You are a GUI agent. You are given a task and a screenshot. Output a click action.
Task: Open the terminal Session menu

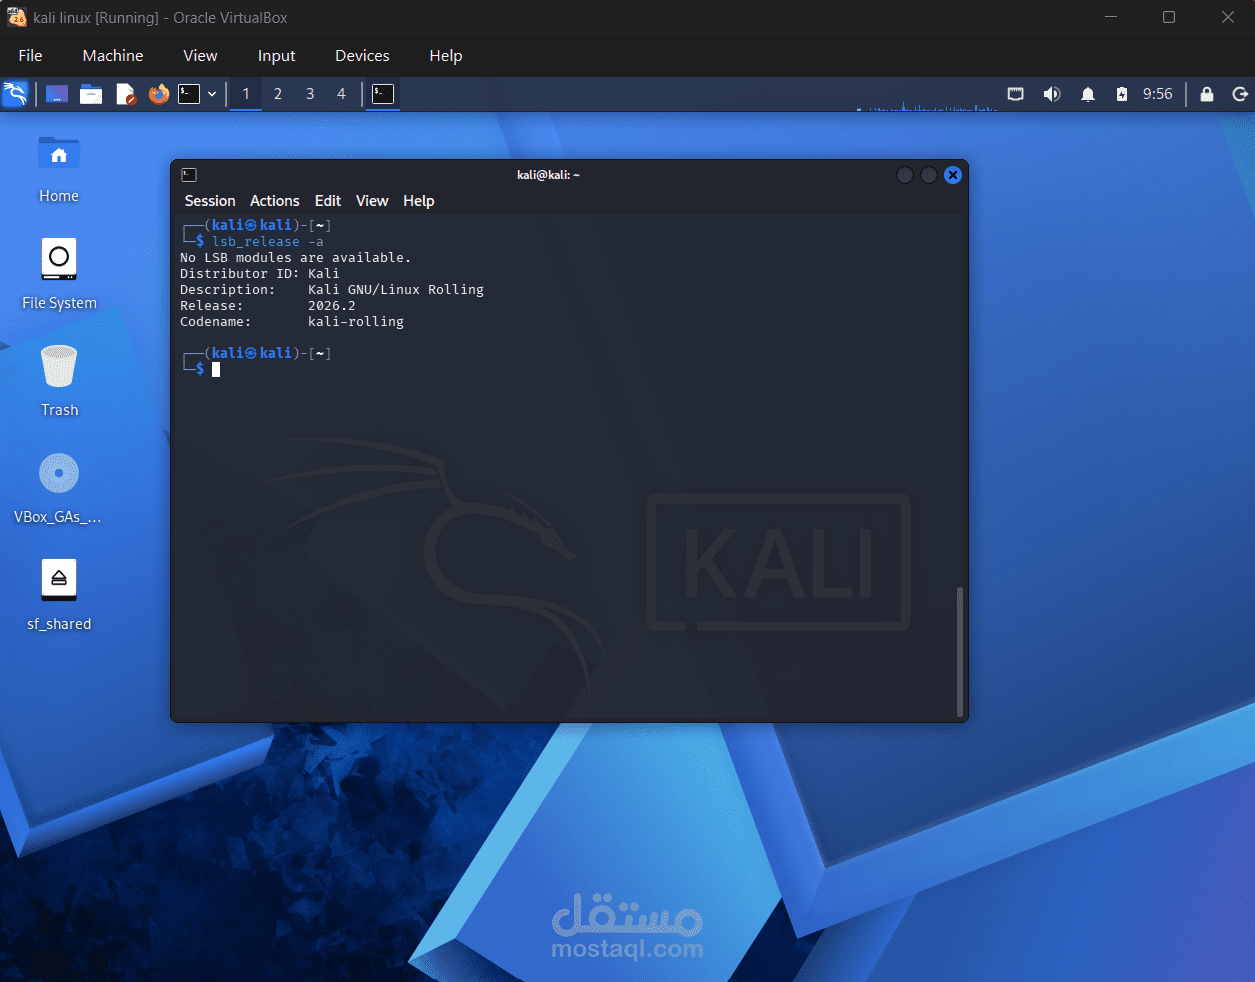tap(210, 201)
